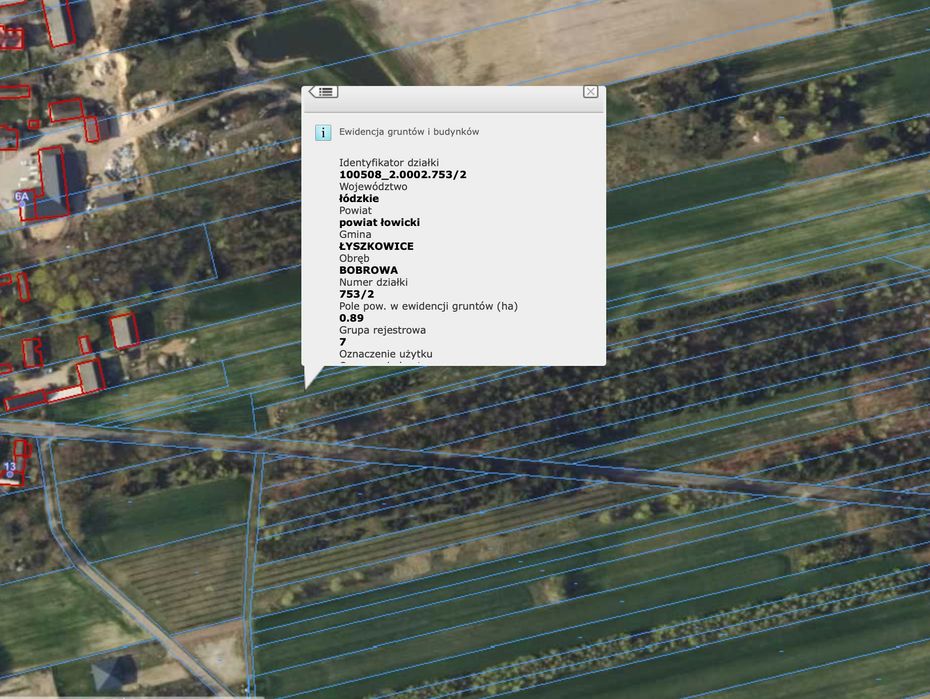Image resolution: width=930 pixels, height=699 pixels.
Task: Click the back-to-list arrow icon in popup header
Action: pyautogui.click(x=323, y=92)
